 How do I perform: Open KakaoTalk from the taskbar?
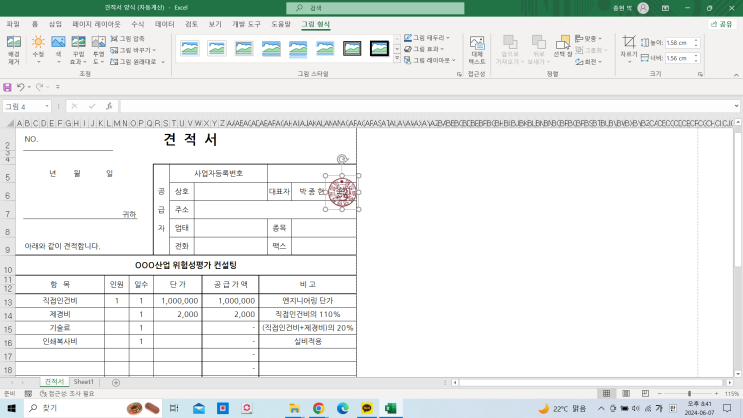click(367, 408)
